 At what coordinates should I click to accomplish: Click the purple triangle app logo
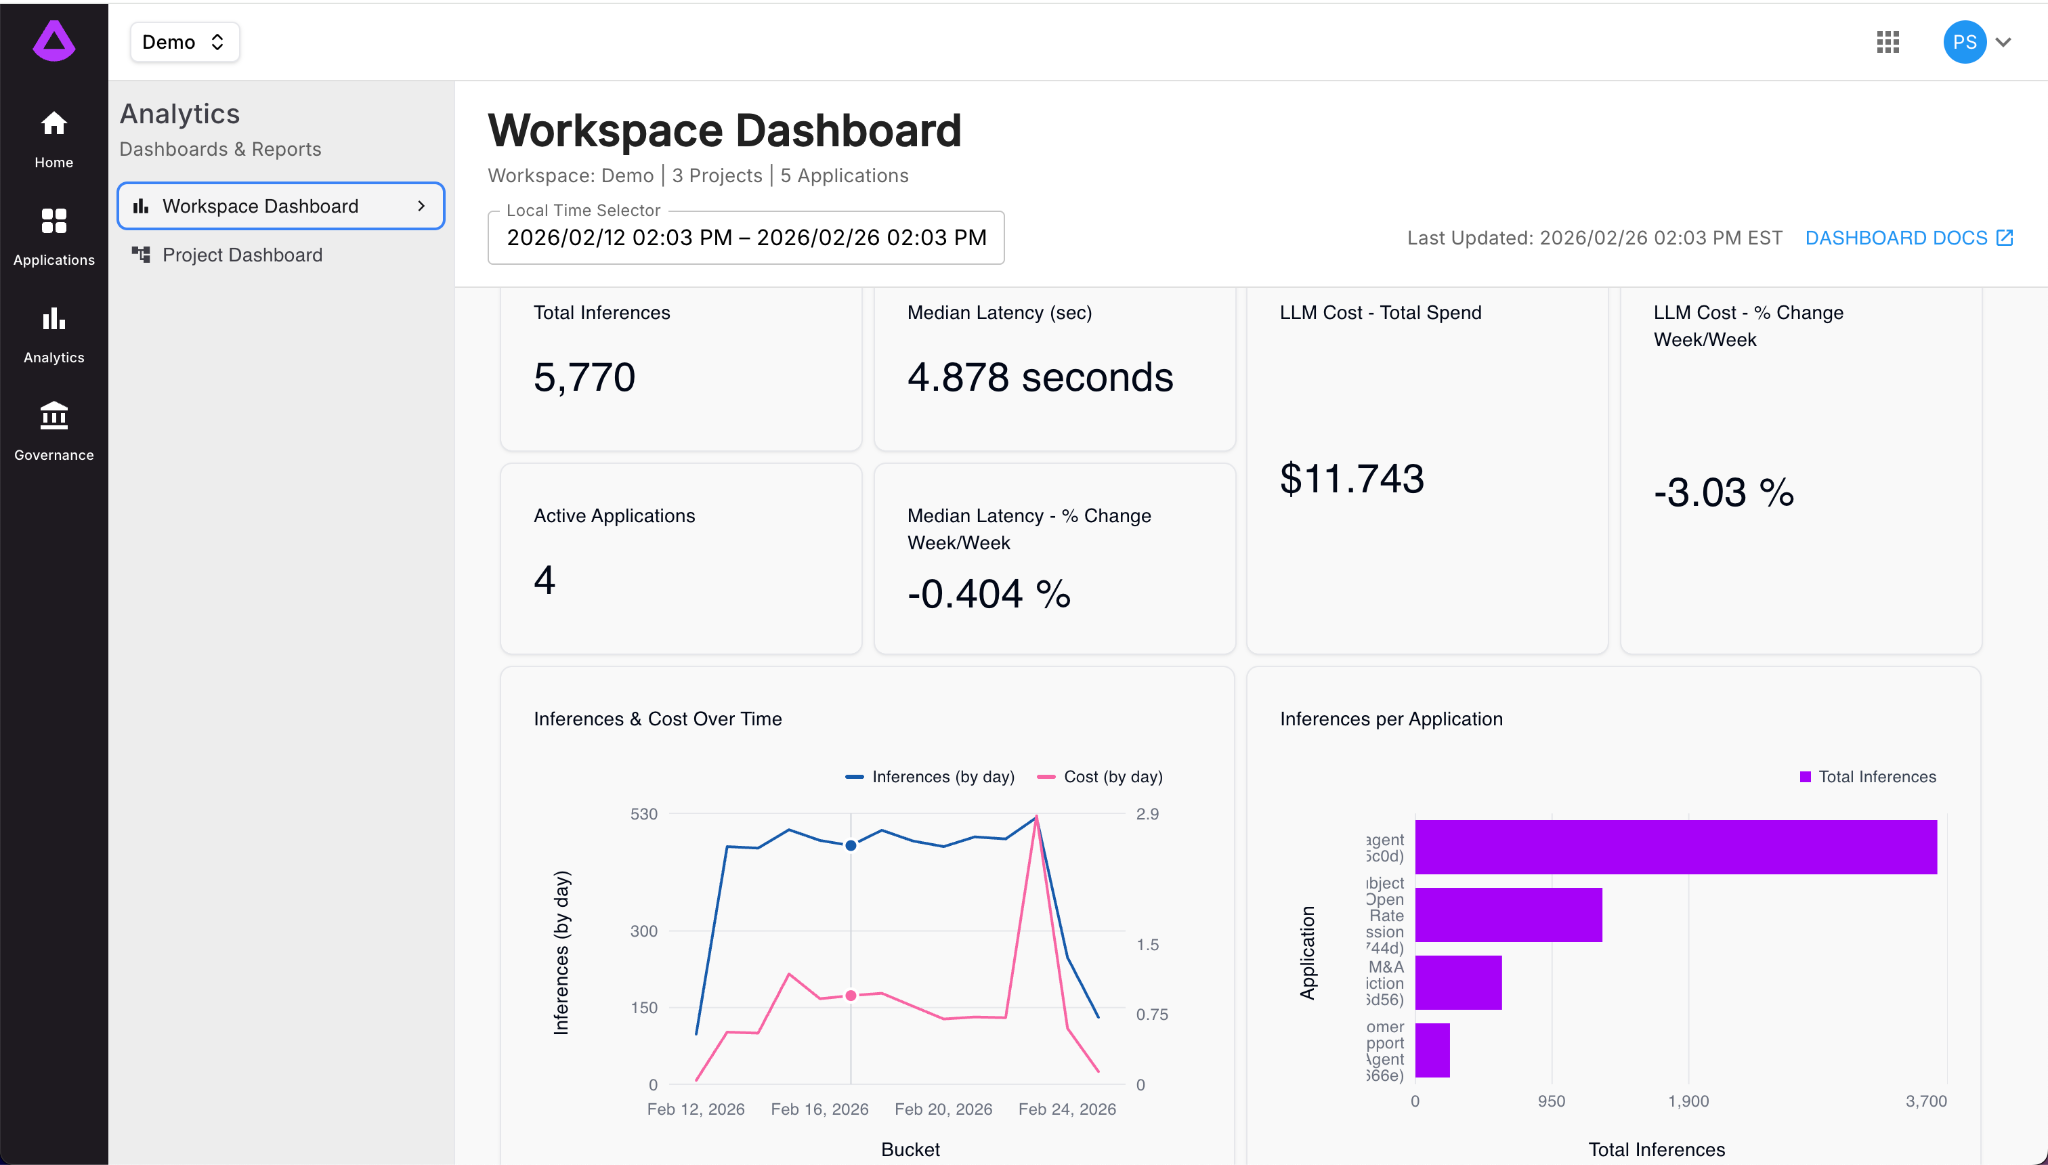[x=54, y=42]
